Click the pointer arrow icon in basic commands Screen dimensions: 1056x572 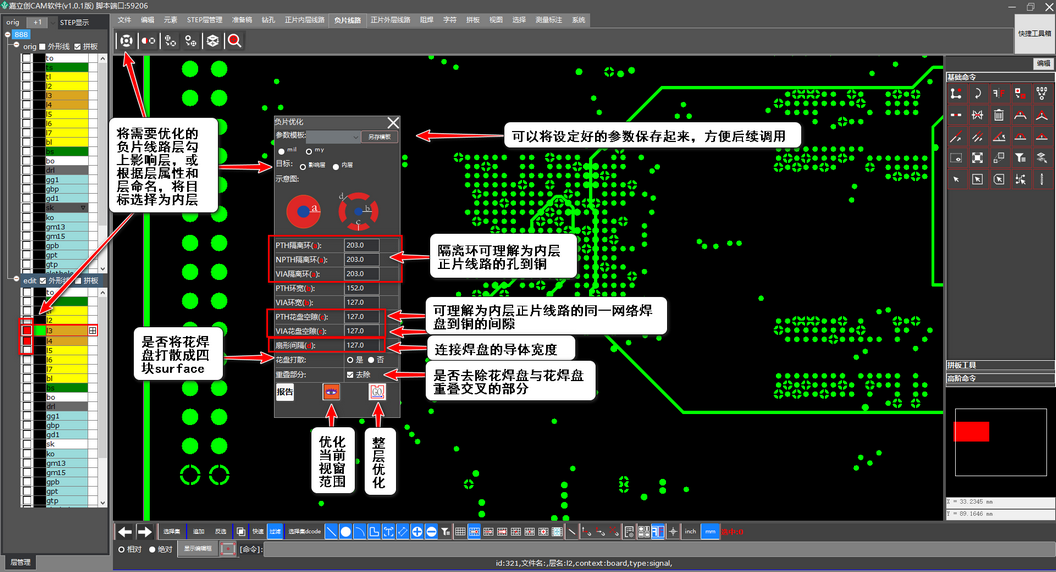point(956,179)
